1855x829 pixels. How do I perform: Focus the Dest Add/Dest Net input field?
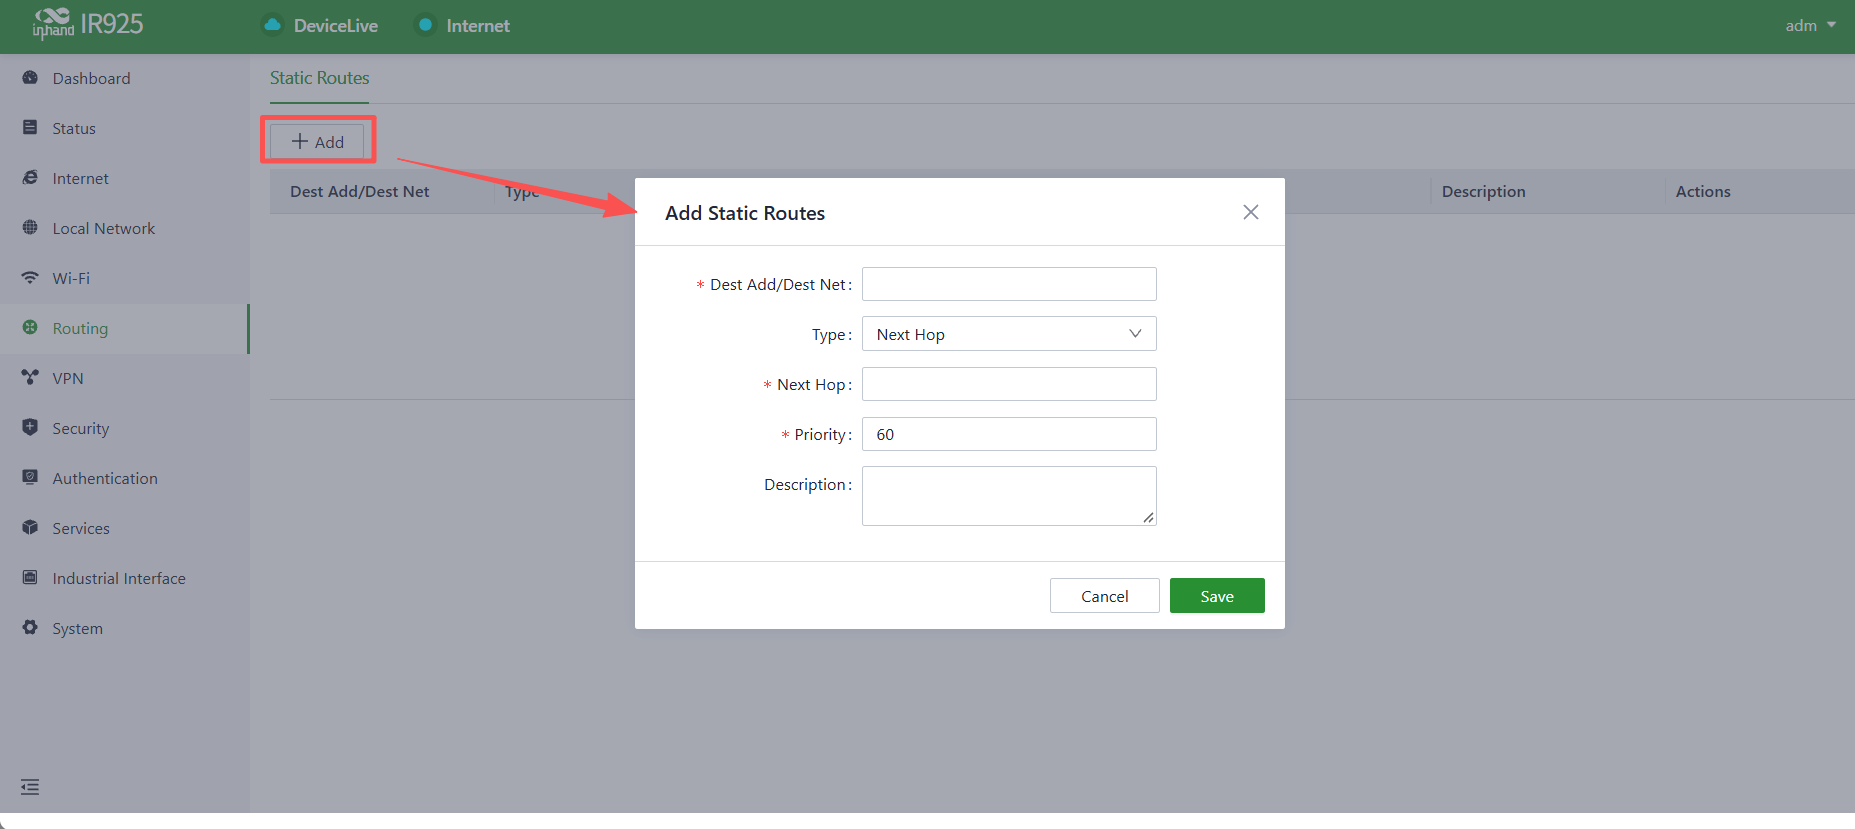[1009, 284]
